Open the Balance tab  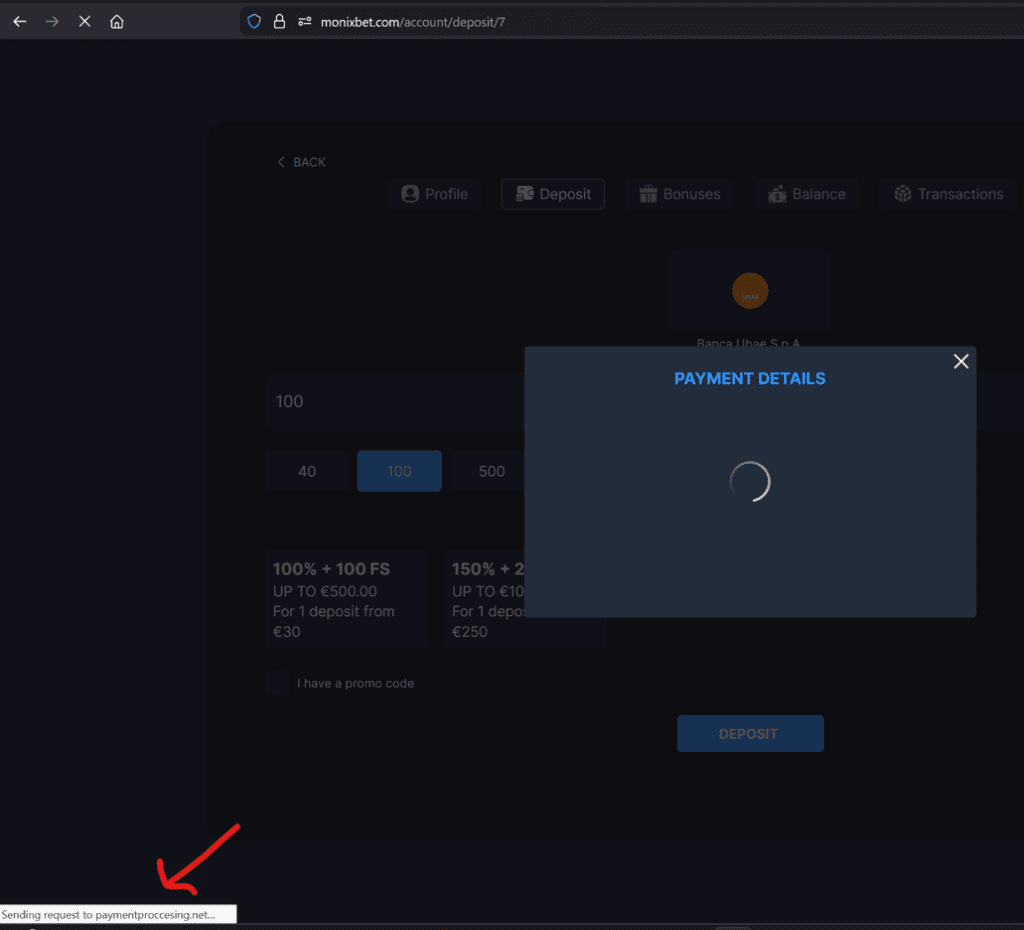tap(806, 194)
